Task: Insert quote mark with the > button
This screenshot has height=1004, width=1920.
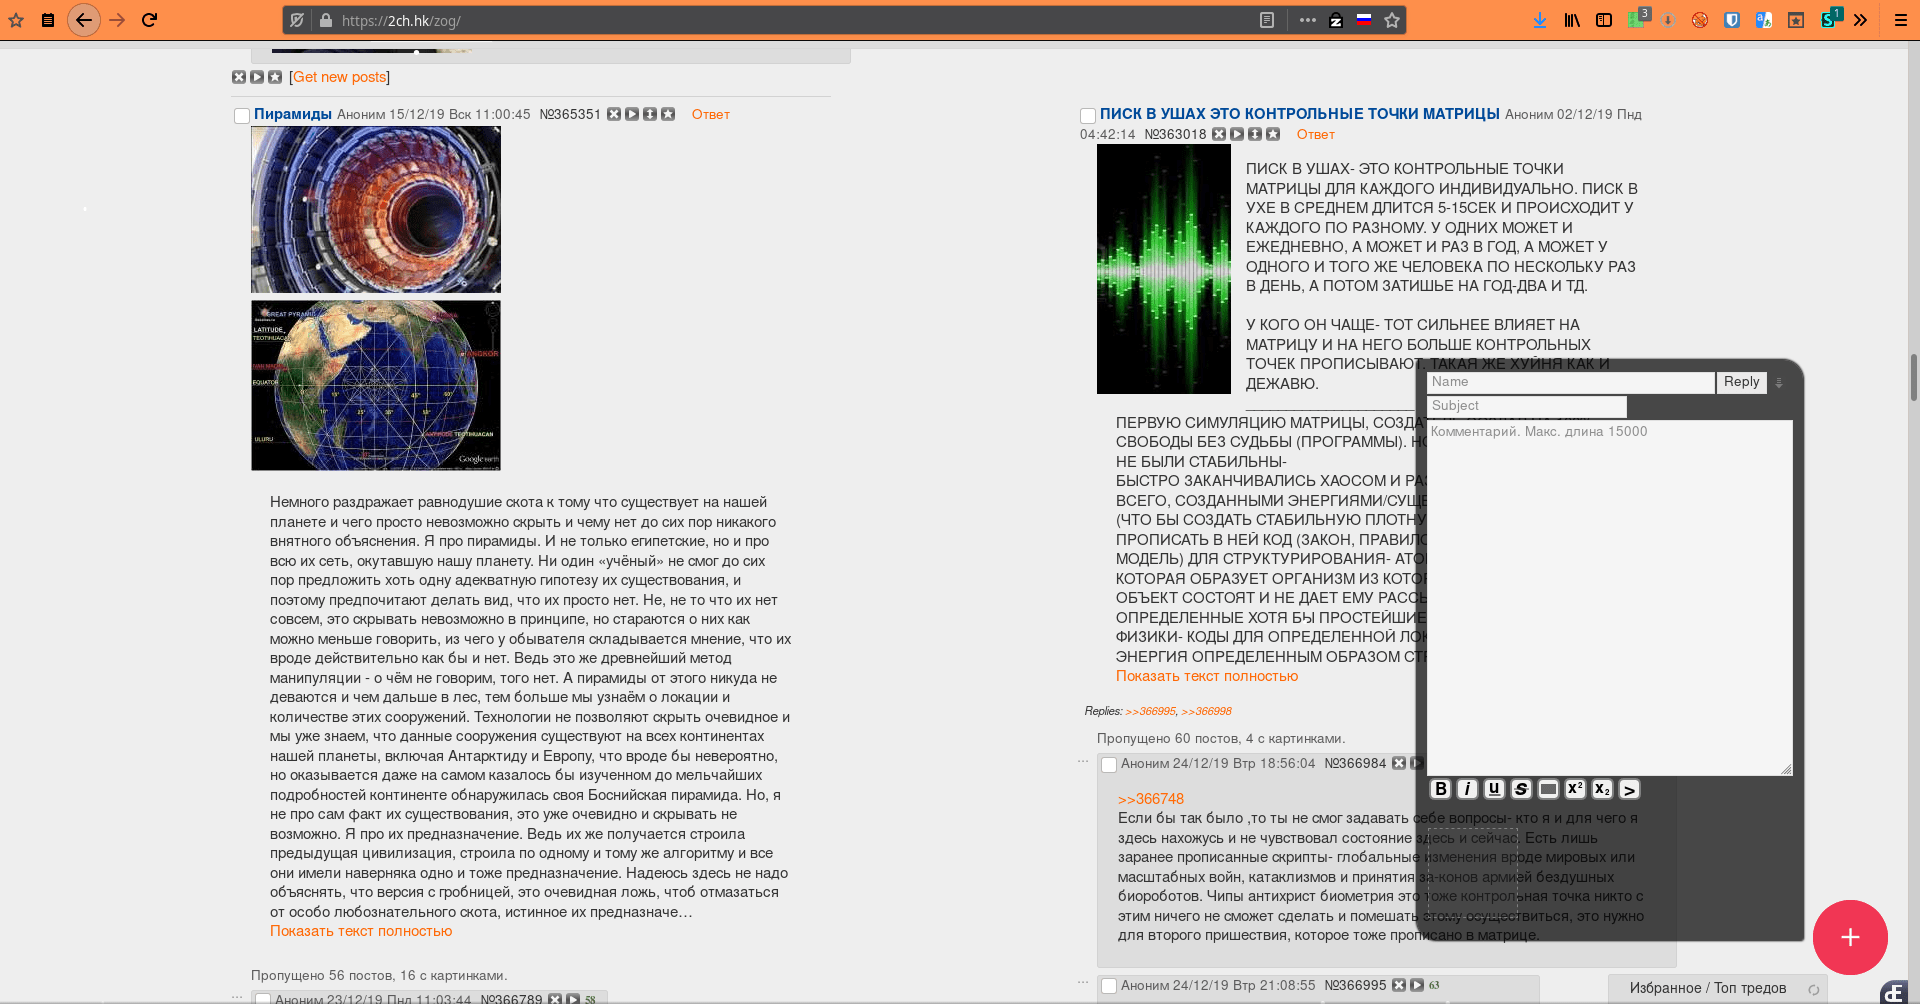Action: click(x=1630, y=789)
